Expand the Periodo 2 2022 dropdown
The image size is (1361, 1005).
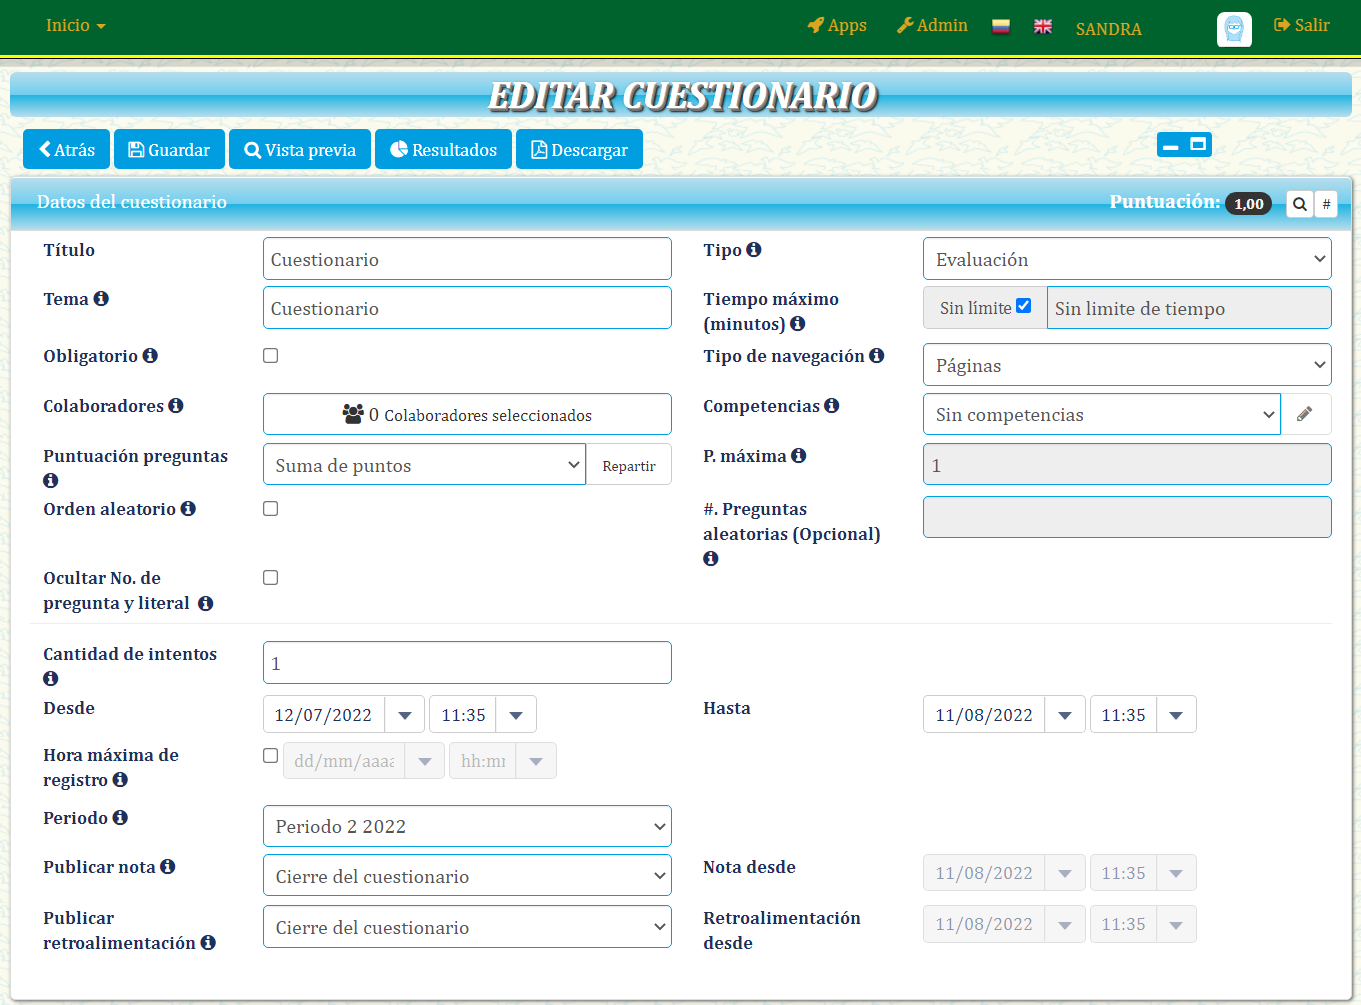pos(466,826)
